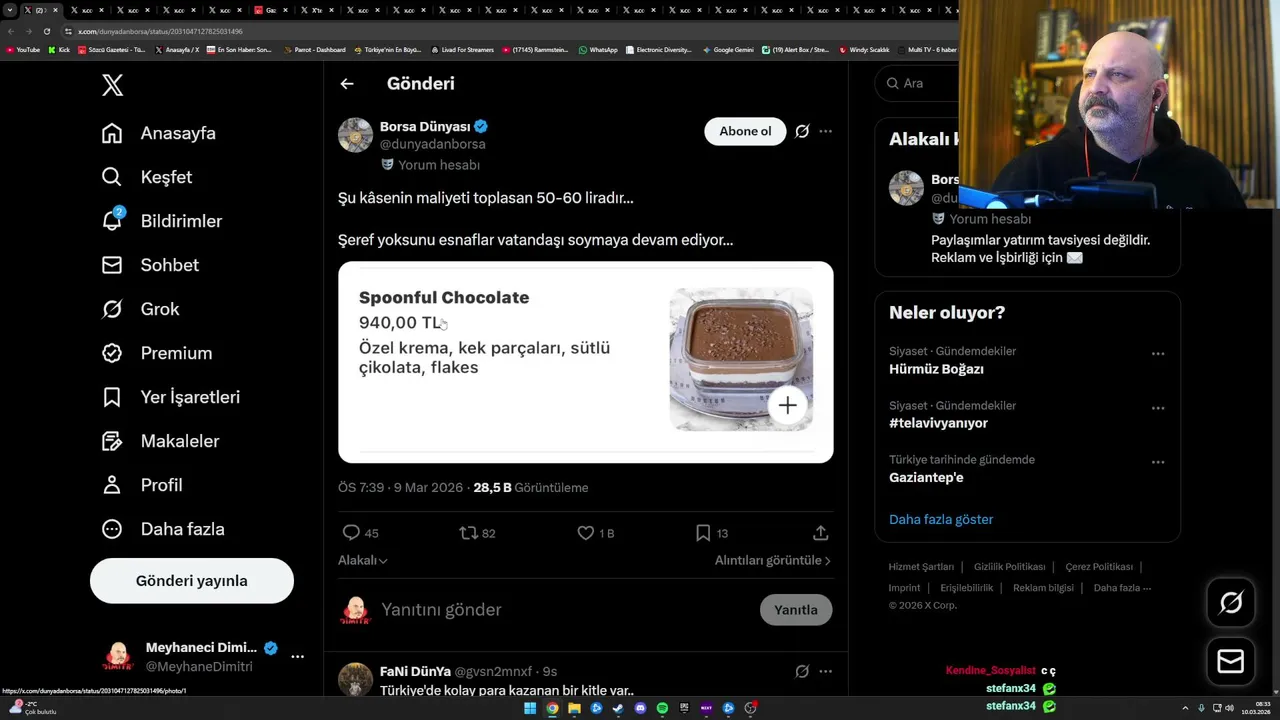
Task: Open Livad For Streamers bookmark
Action: pyautogui.click(x=462, y=49)
